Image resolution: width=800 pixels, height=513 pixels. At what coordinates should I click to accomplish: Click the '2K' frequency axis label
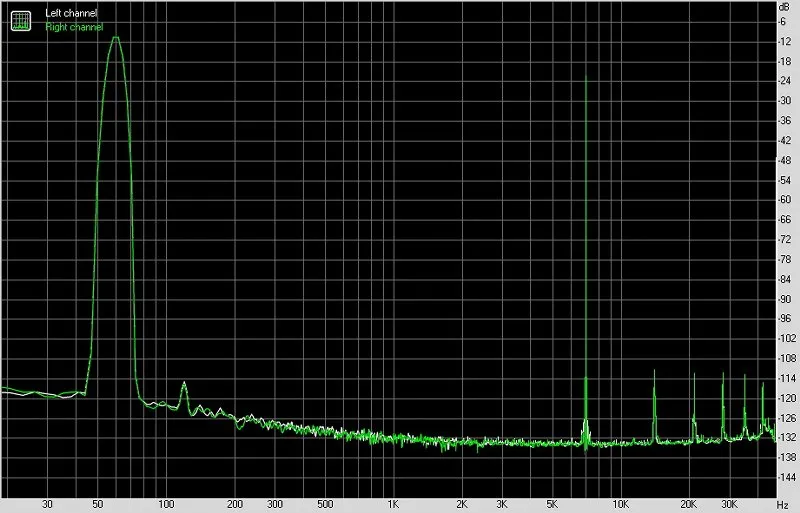click(462, 504)
